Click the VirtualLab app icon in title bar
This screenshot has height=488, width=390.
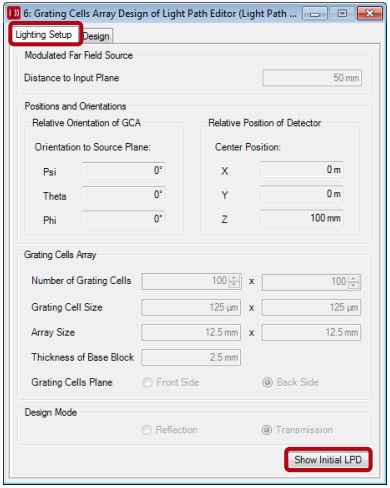tap(14, 13)
